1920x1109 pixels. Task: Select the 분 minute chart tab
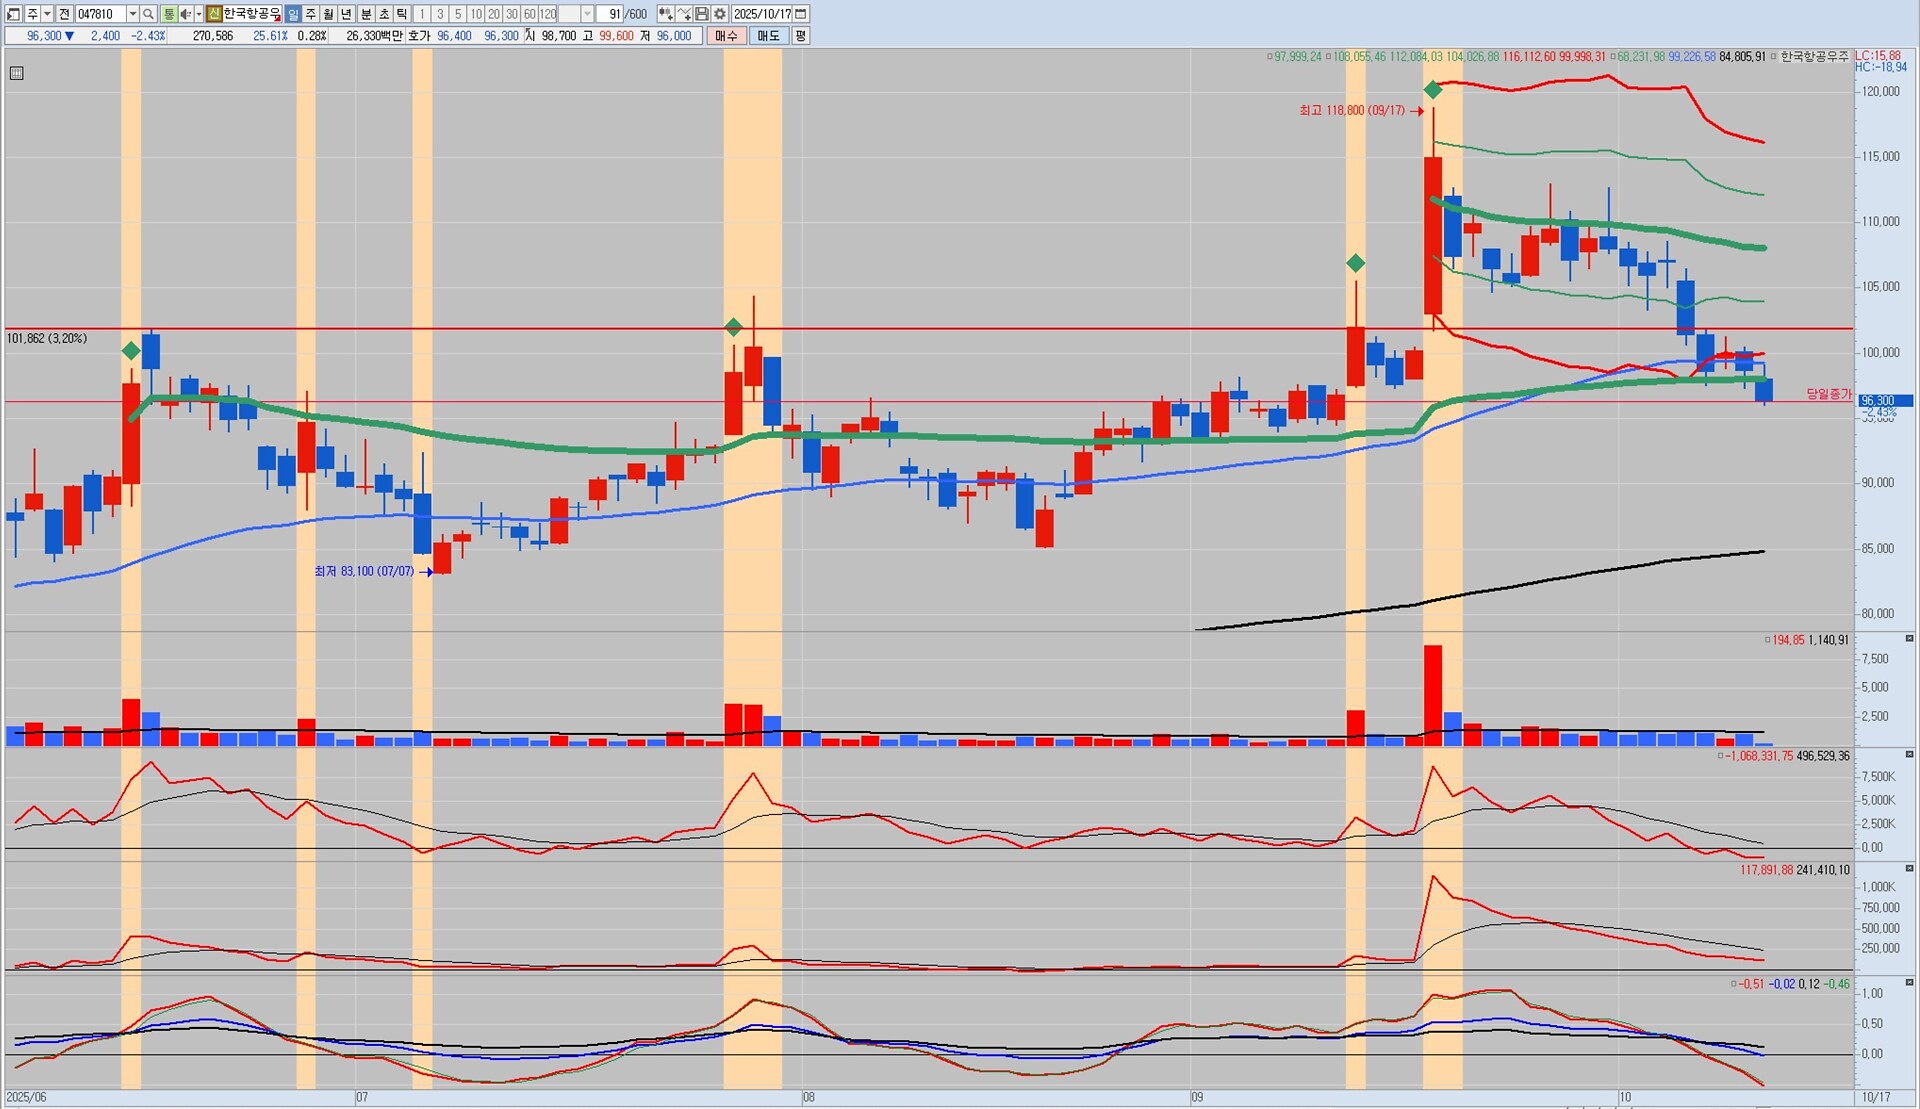point(365,14)
